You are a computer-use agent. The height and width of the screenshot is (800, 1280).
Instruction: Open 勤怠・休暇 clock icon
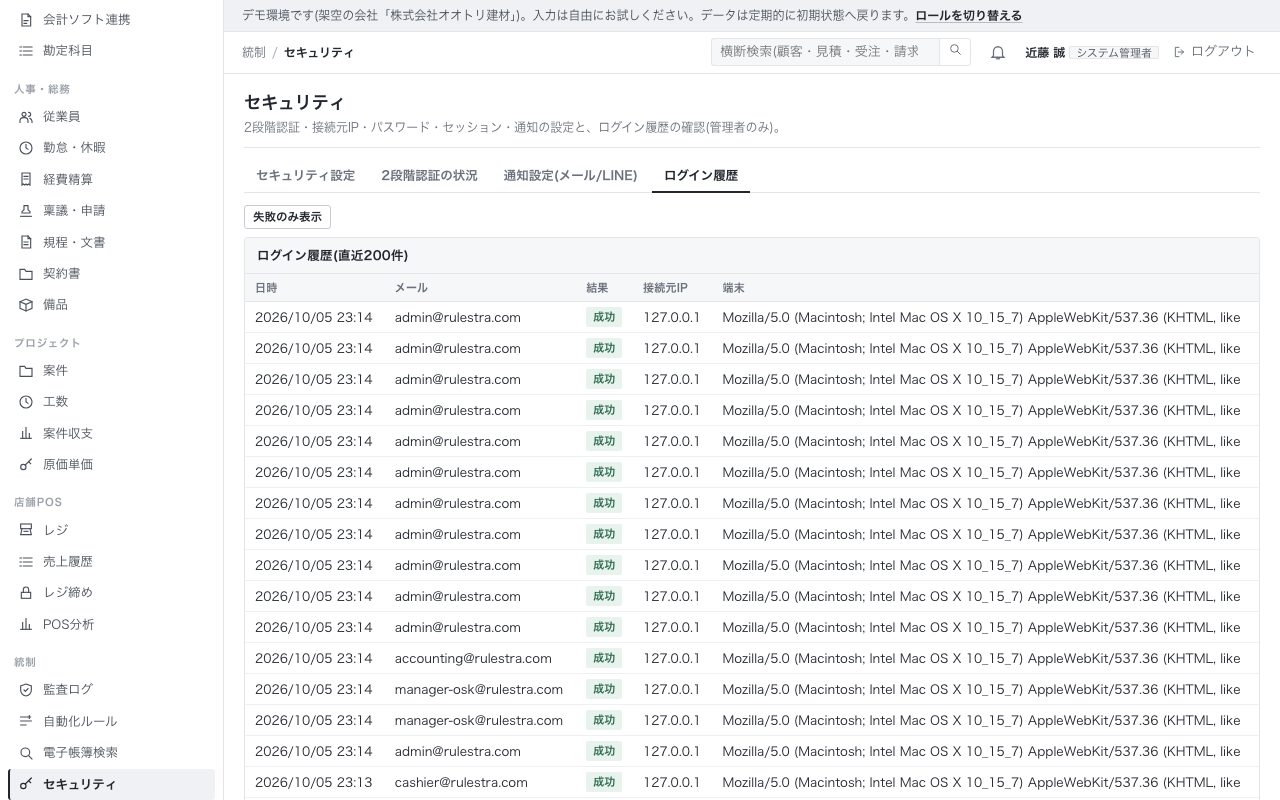pyautogui.click(x=26, y=148)
